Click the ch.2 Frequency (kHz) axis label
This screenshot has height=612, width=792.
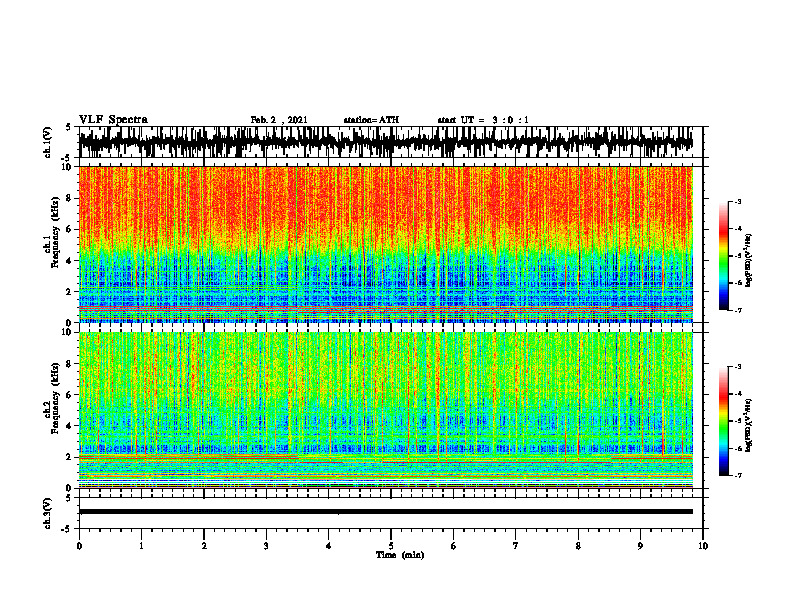(52, 398)
